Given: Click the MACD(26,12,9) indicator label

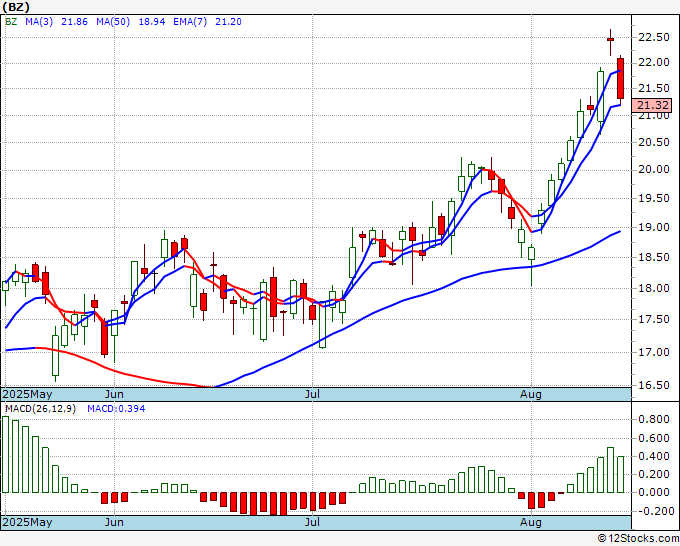Looking at the screenshot, I should pyautogui.click(x=40, y=409).
